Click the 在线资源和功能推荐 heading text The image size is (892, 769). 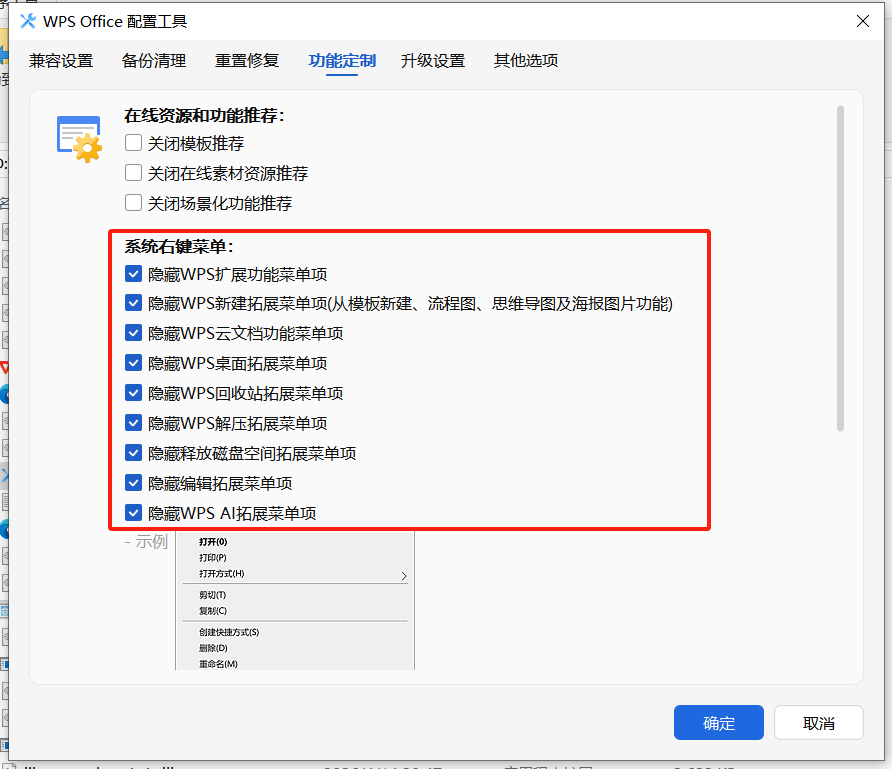coord(204,115)
